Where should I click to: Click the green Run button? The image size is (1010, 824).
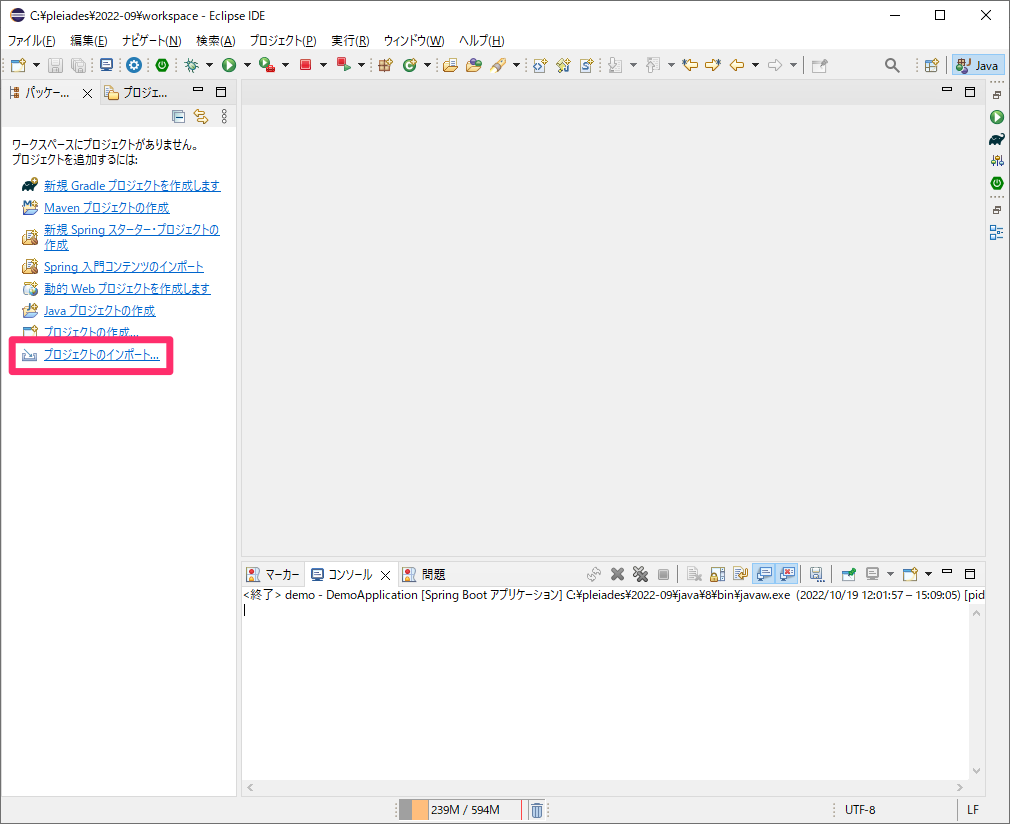click(229, 65)
